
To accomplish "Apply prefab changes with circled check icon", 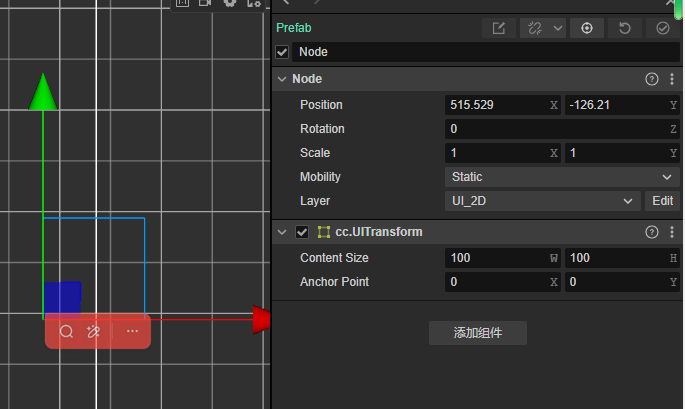I will click(663, 28).
